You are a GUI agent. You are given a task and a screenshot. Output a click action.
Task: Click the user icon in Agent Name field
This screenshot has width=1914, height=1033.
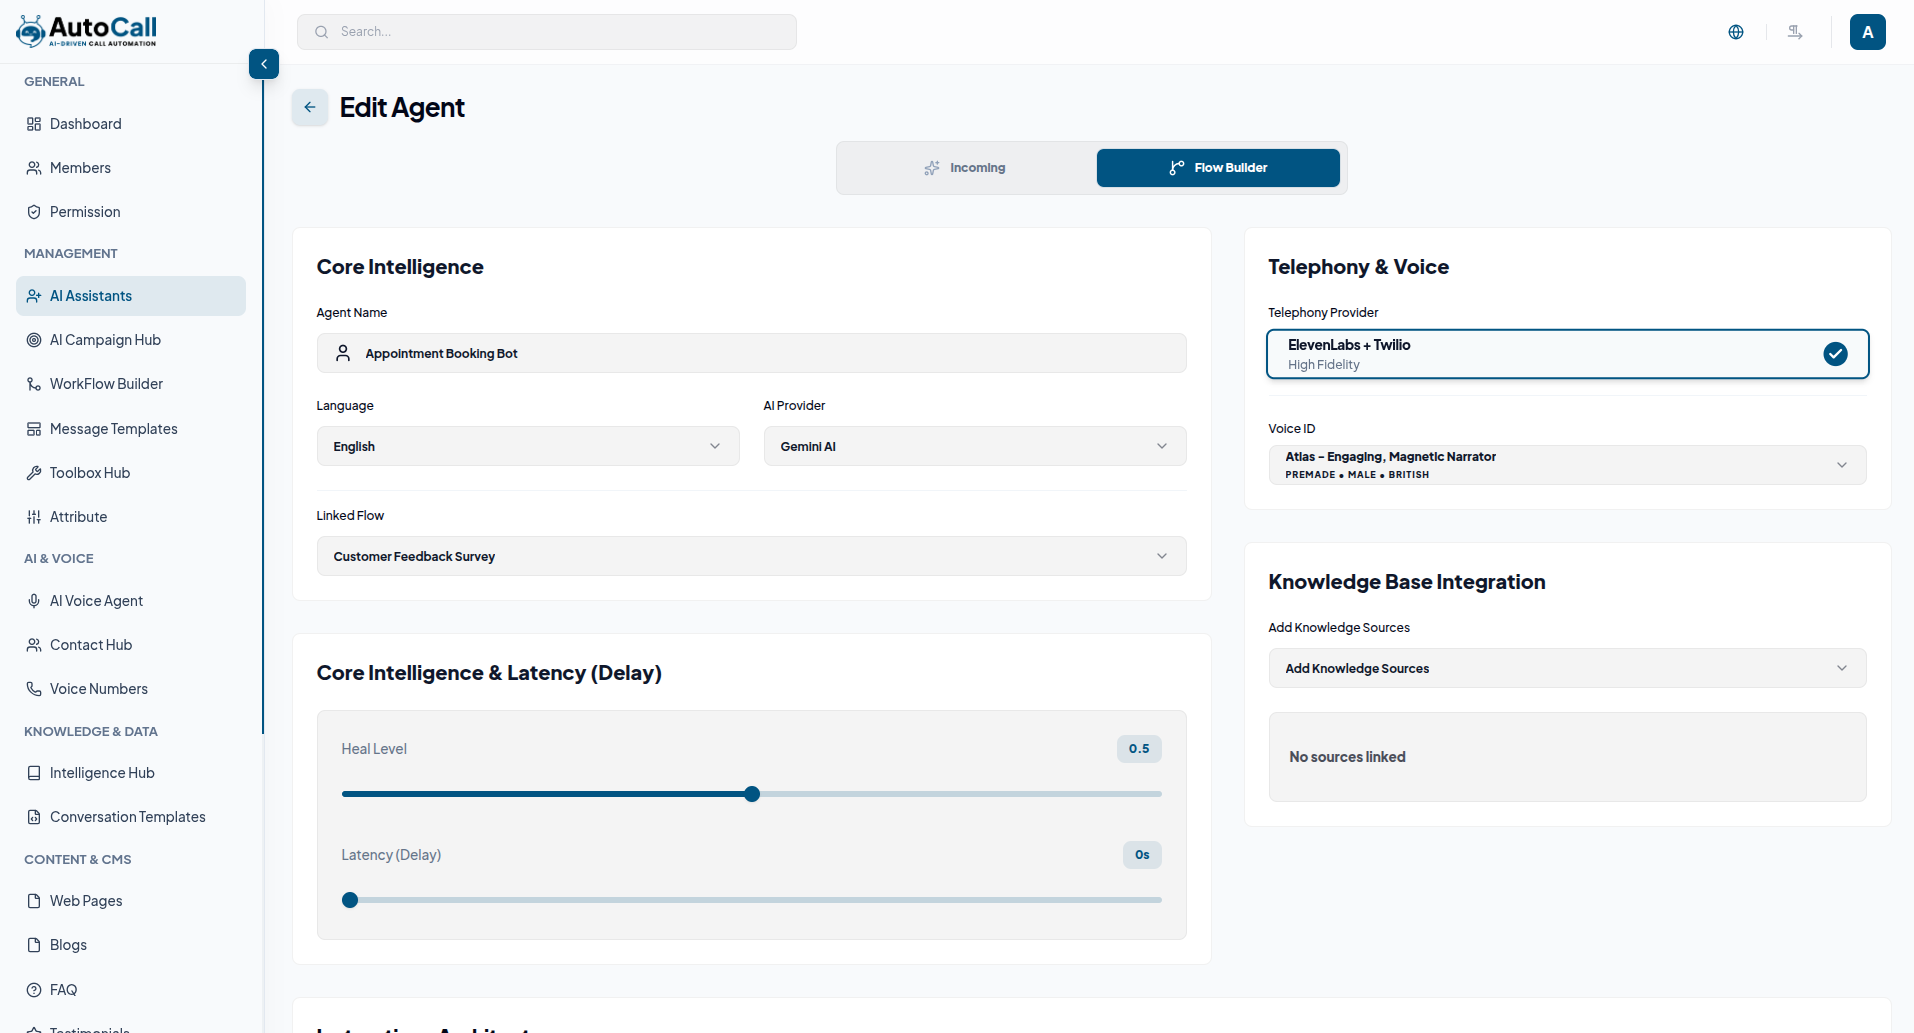[343, 353]
